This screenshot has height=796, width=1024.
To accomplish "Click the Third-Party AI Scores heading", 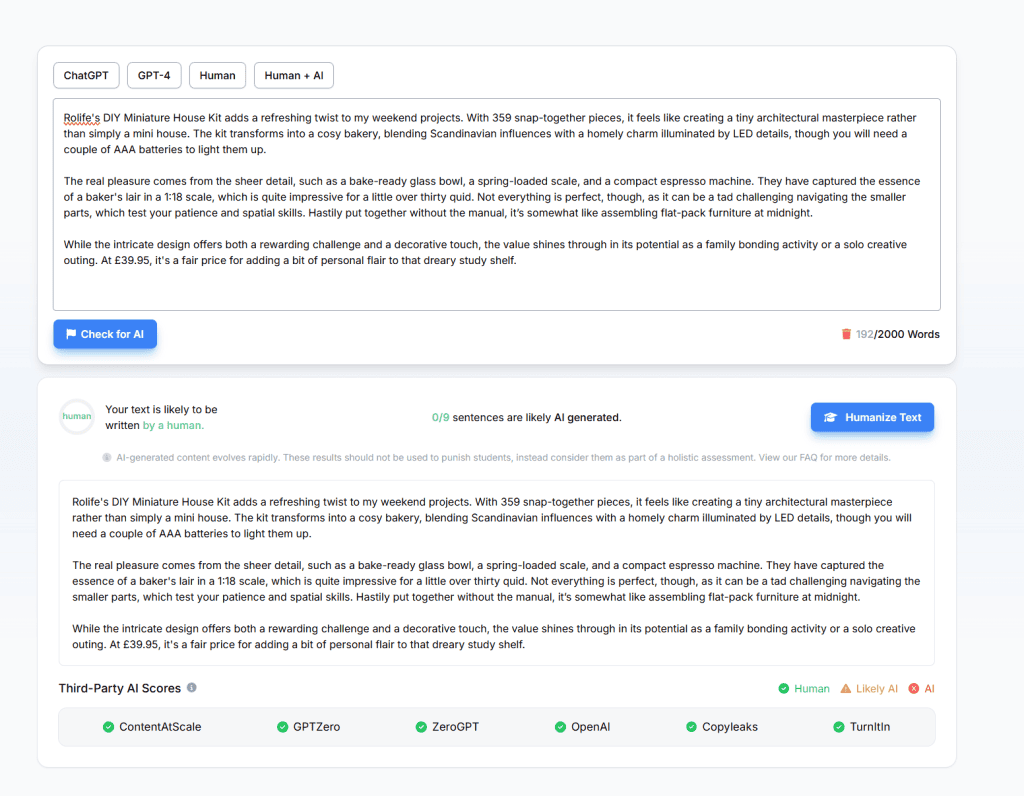I will tap(120, 688).
